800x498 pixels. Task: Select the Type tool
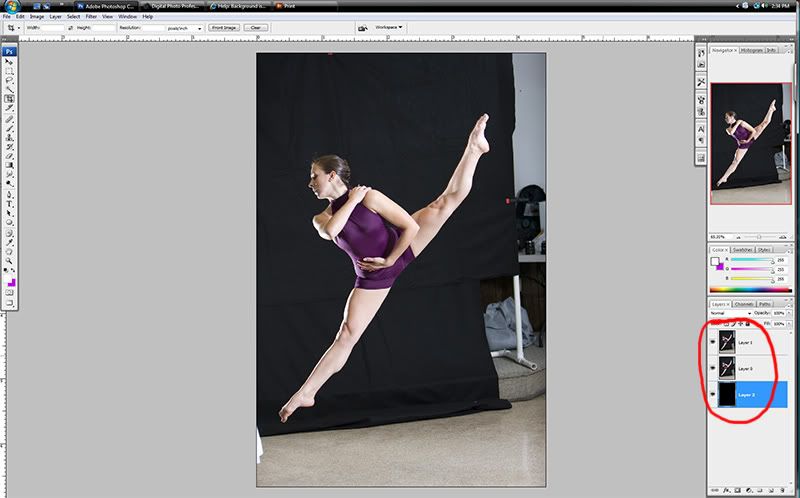(9, 204)
